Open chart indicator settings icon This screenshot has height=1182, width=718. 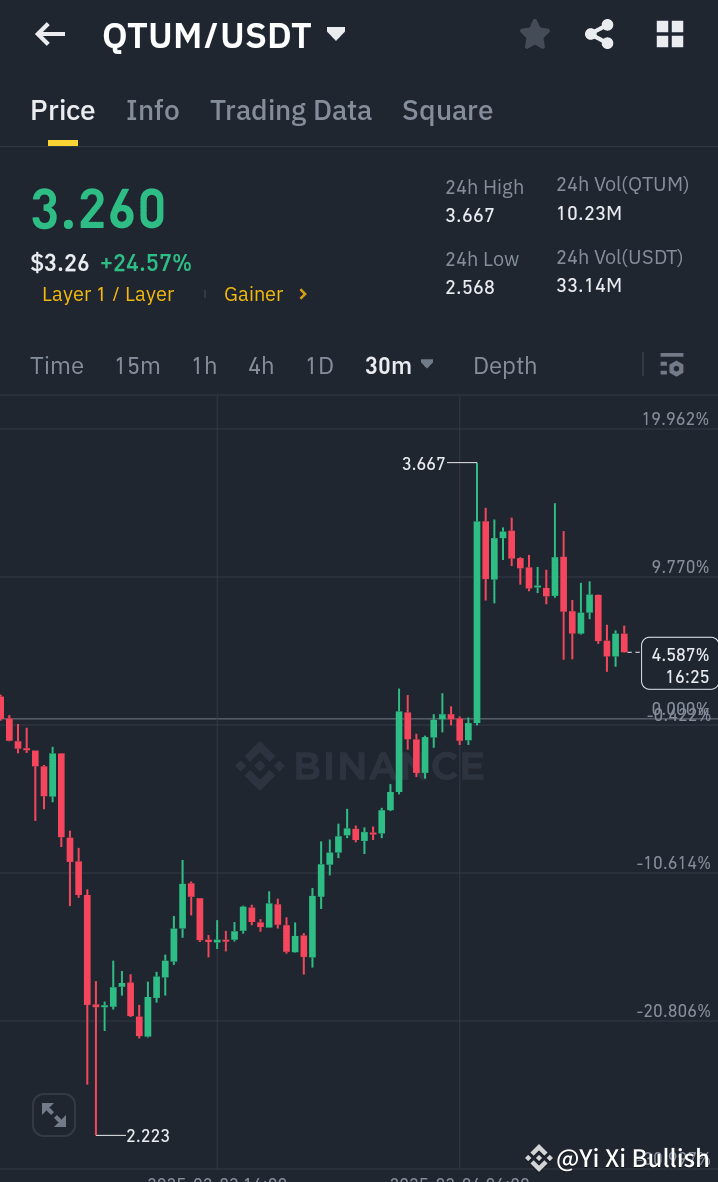(671, 365)
